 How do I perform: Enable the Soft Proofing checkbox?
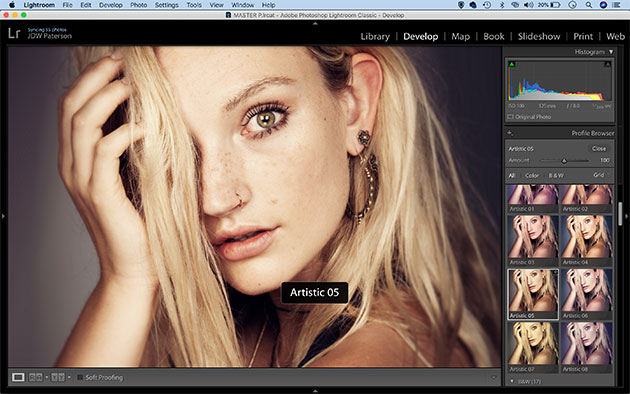[x=80, y=377]
